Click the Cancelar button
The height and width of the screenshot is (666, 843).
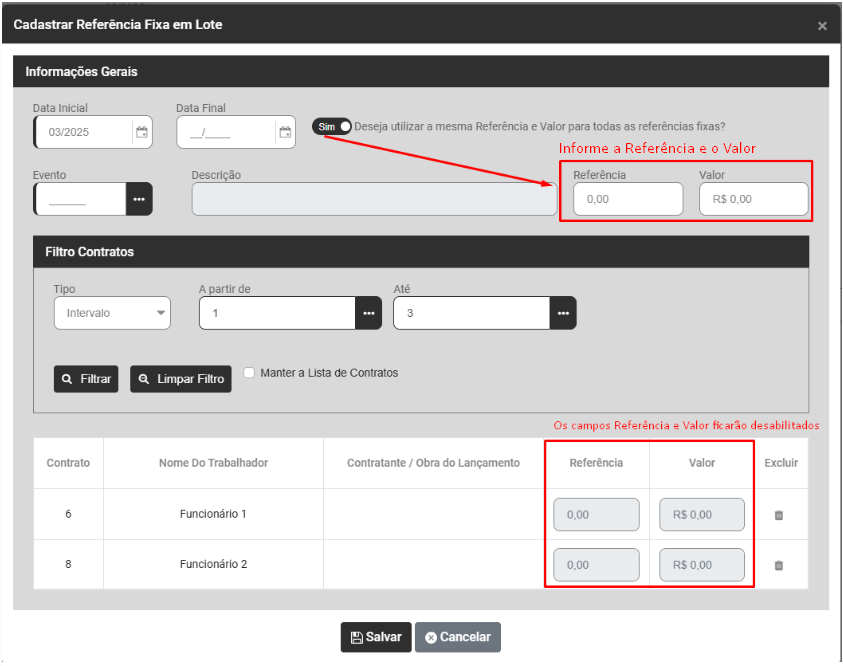point(458,637)
